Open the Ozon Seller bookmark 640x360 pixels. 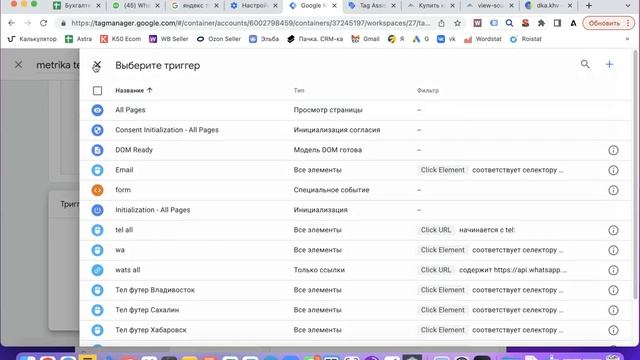219,39
